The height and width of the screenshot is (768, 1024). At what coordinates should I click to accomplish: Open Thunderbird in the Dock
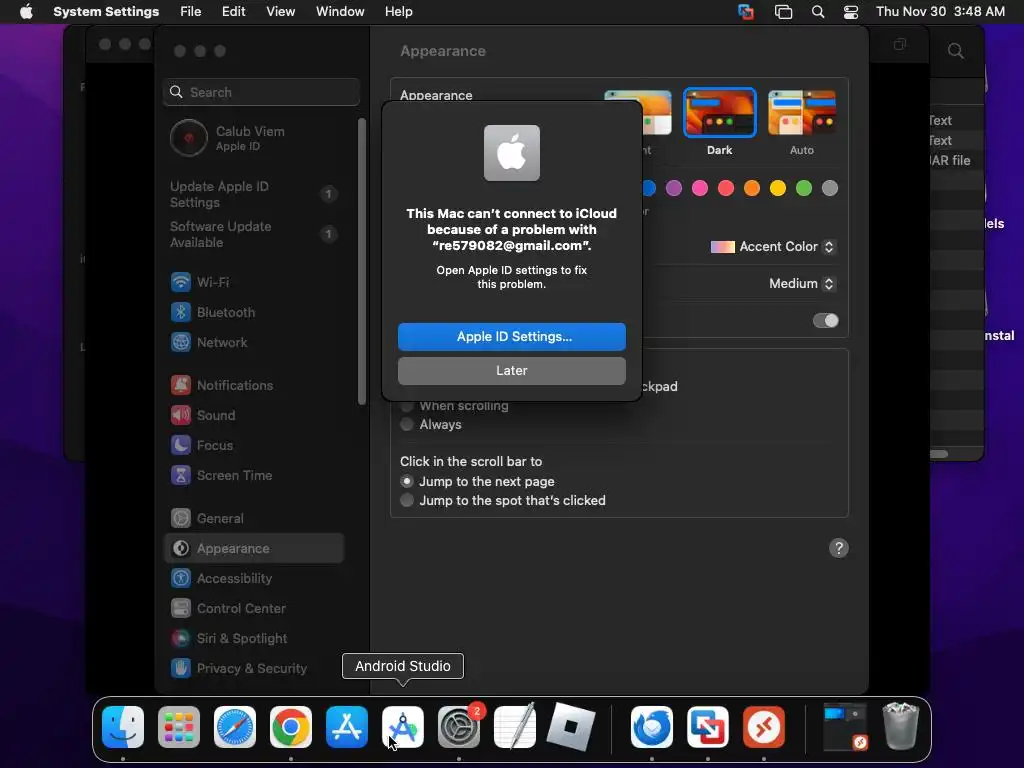tap(652, 727)
